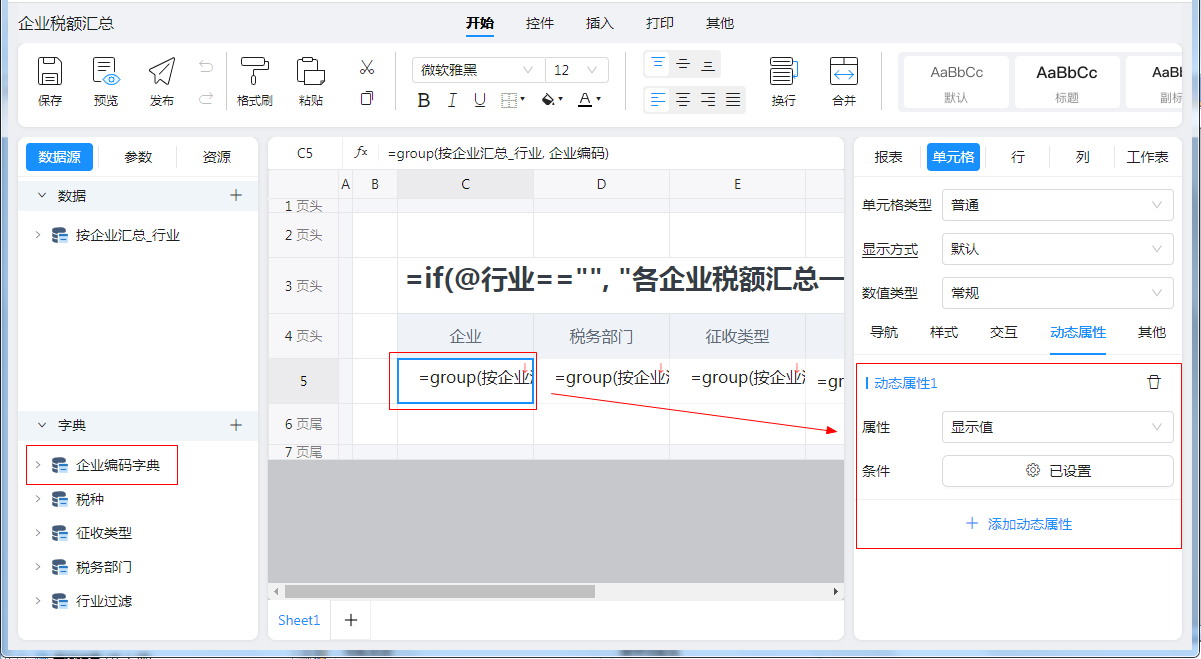Select the 格式刷 format painter
1201x659 pixels.
pyautogui.click(x=254, y=72)
